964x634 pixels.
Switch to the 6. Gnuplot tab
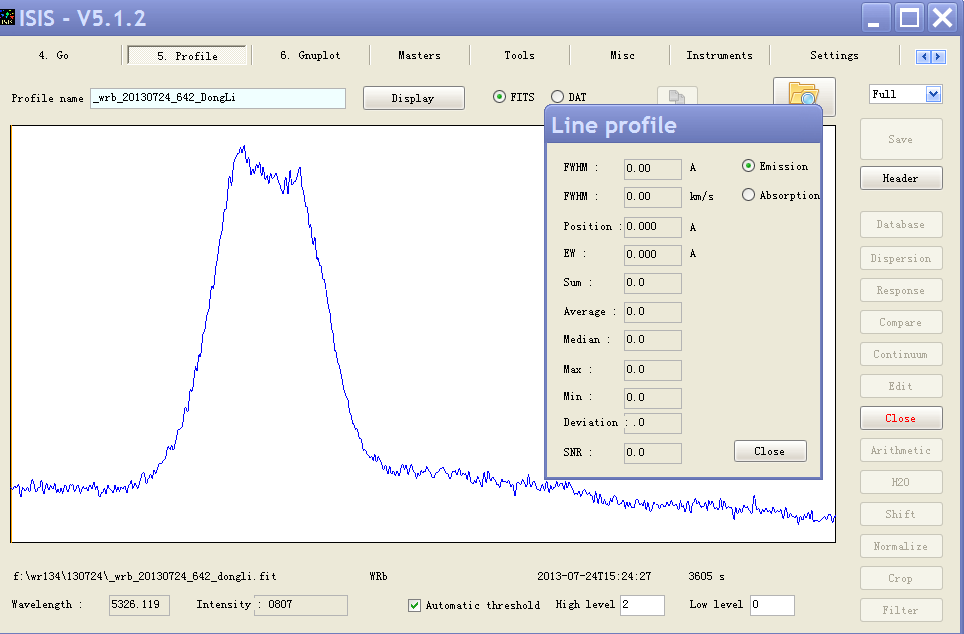coord(310,56)
